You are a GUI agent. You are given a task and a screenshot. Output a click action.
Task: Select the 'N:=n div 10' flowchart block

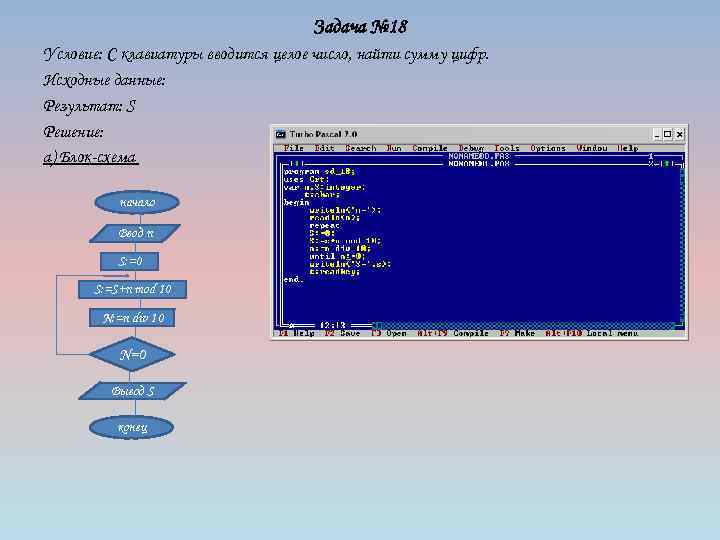tap(132, 317)
